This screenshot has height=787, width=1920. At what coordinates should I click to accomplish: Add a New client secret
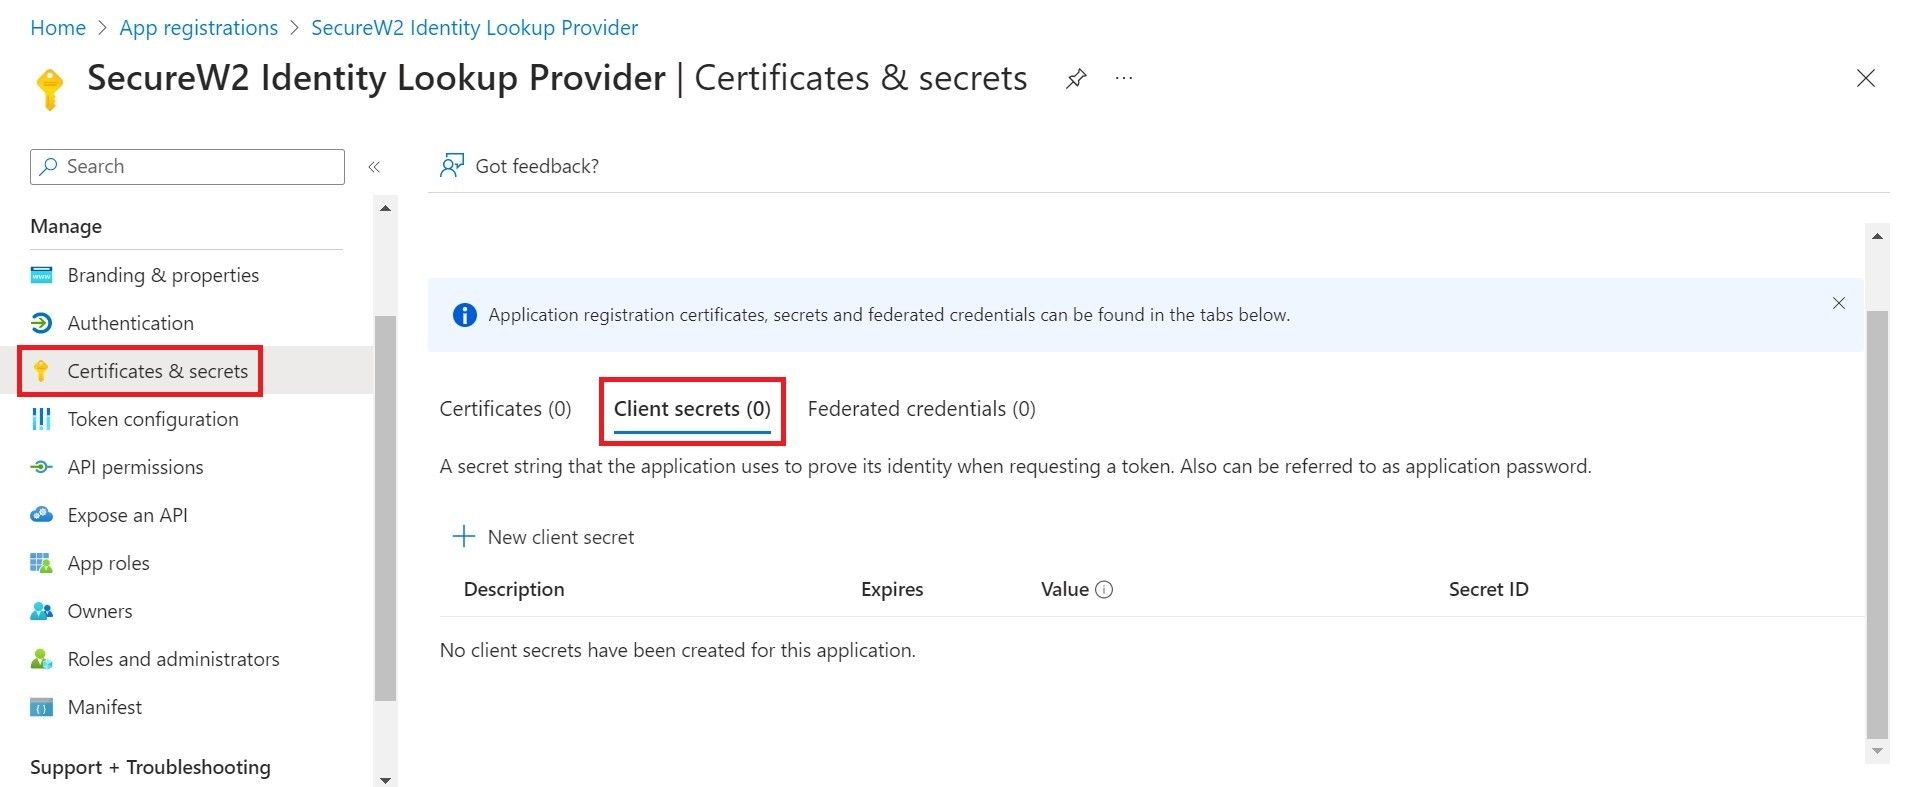click(544, 537)
